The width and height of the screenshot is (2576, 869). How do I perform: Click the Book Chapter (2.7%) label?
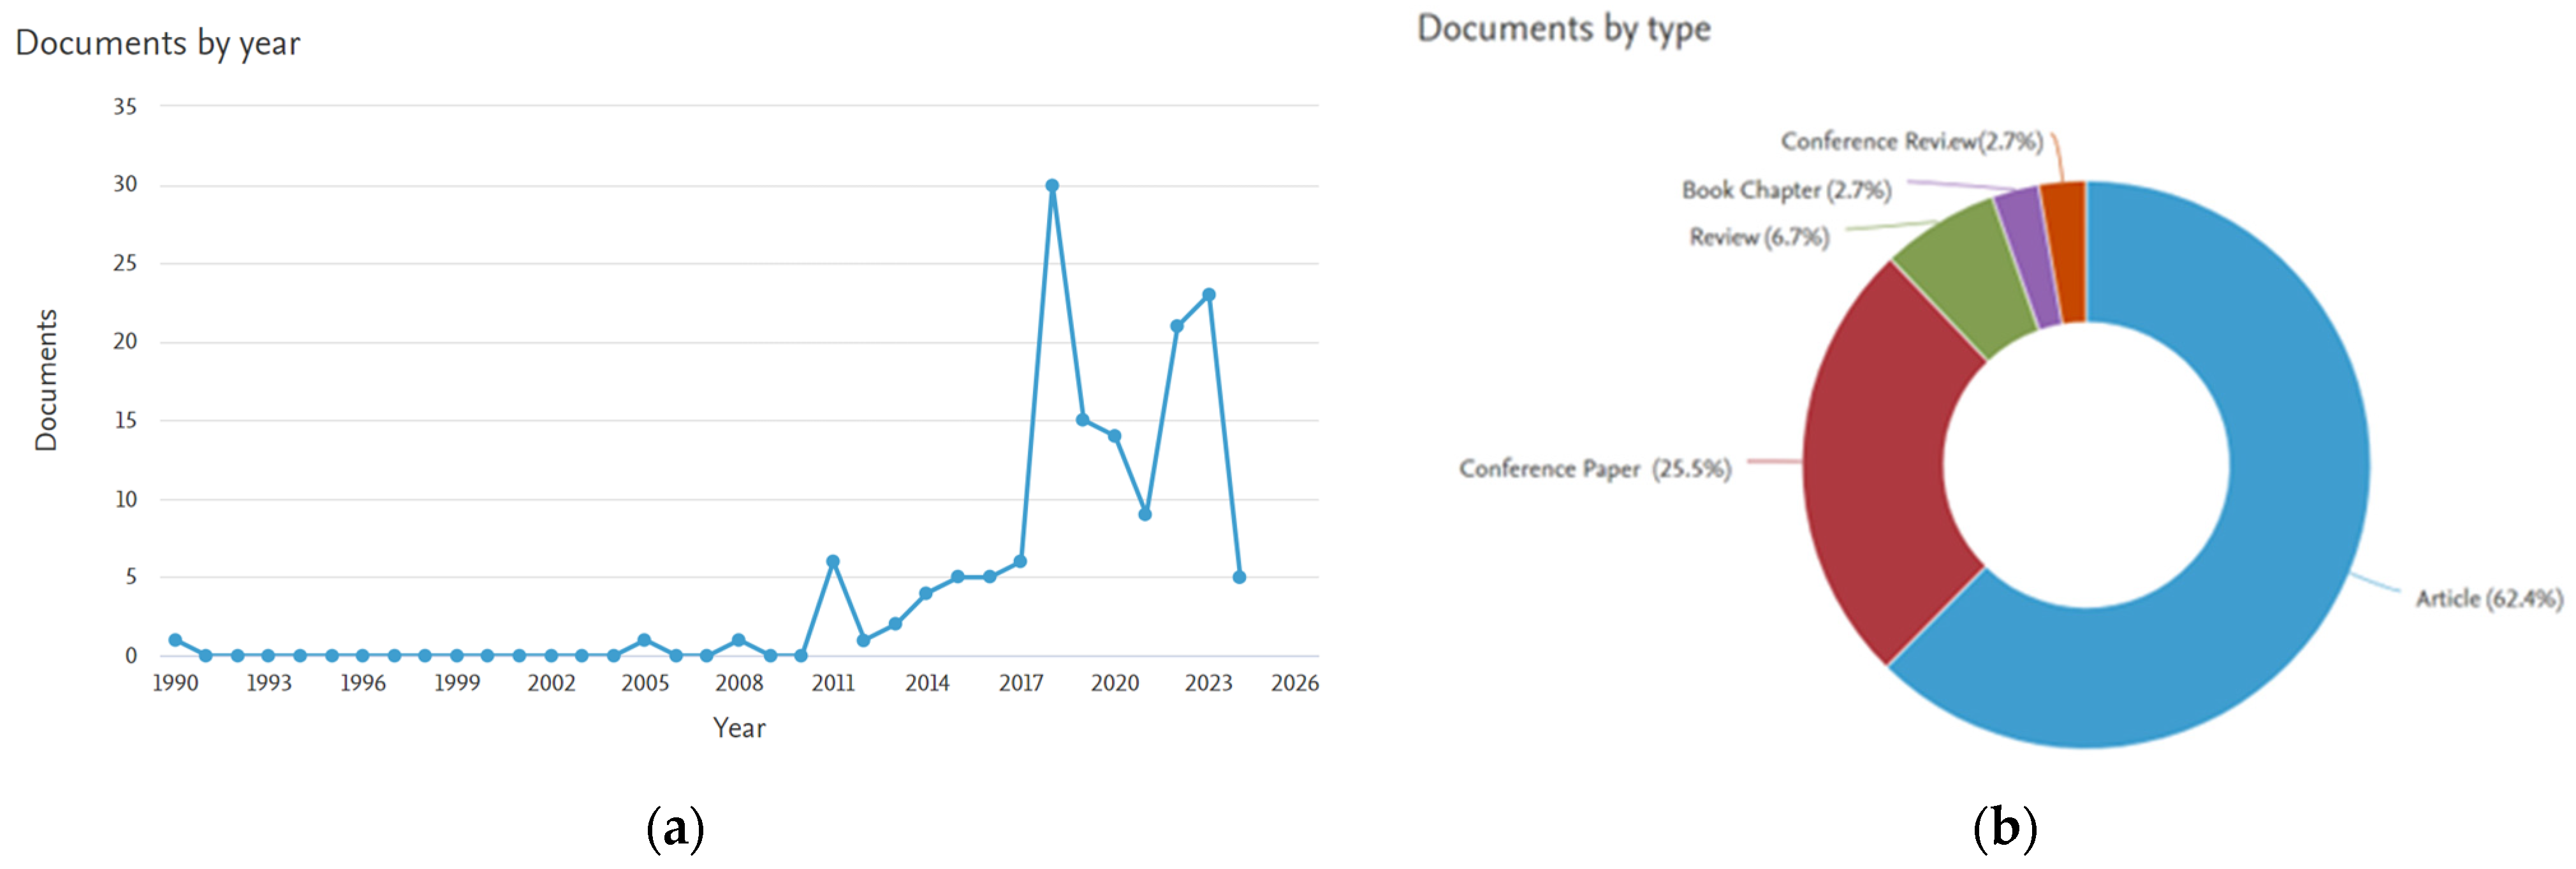(1786, 190)
